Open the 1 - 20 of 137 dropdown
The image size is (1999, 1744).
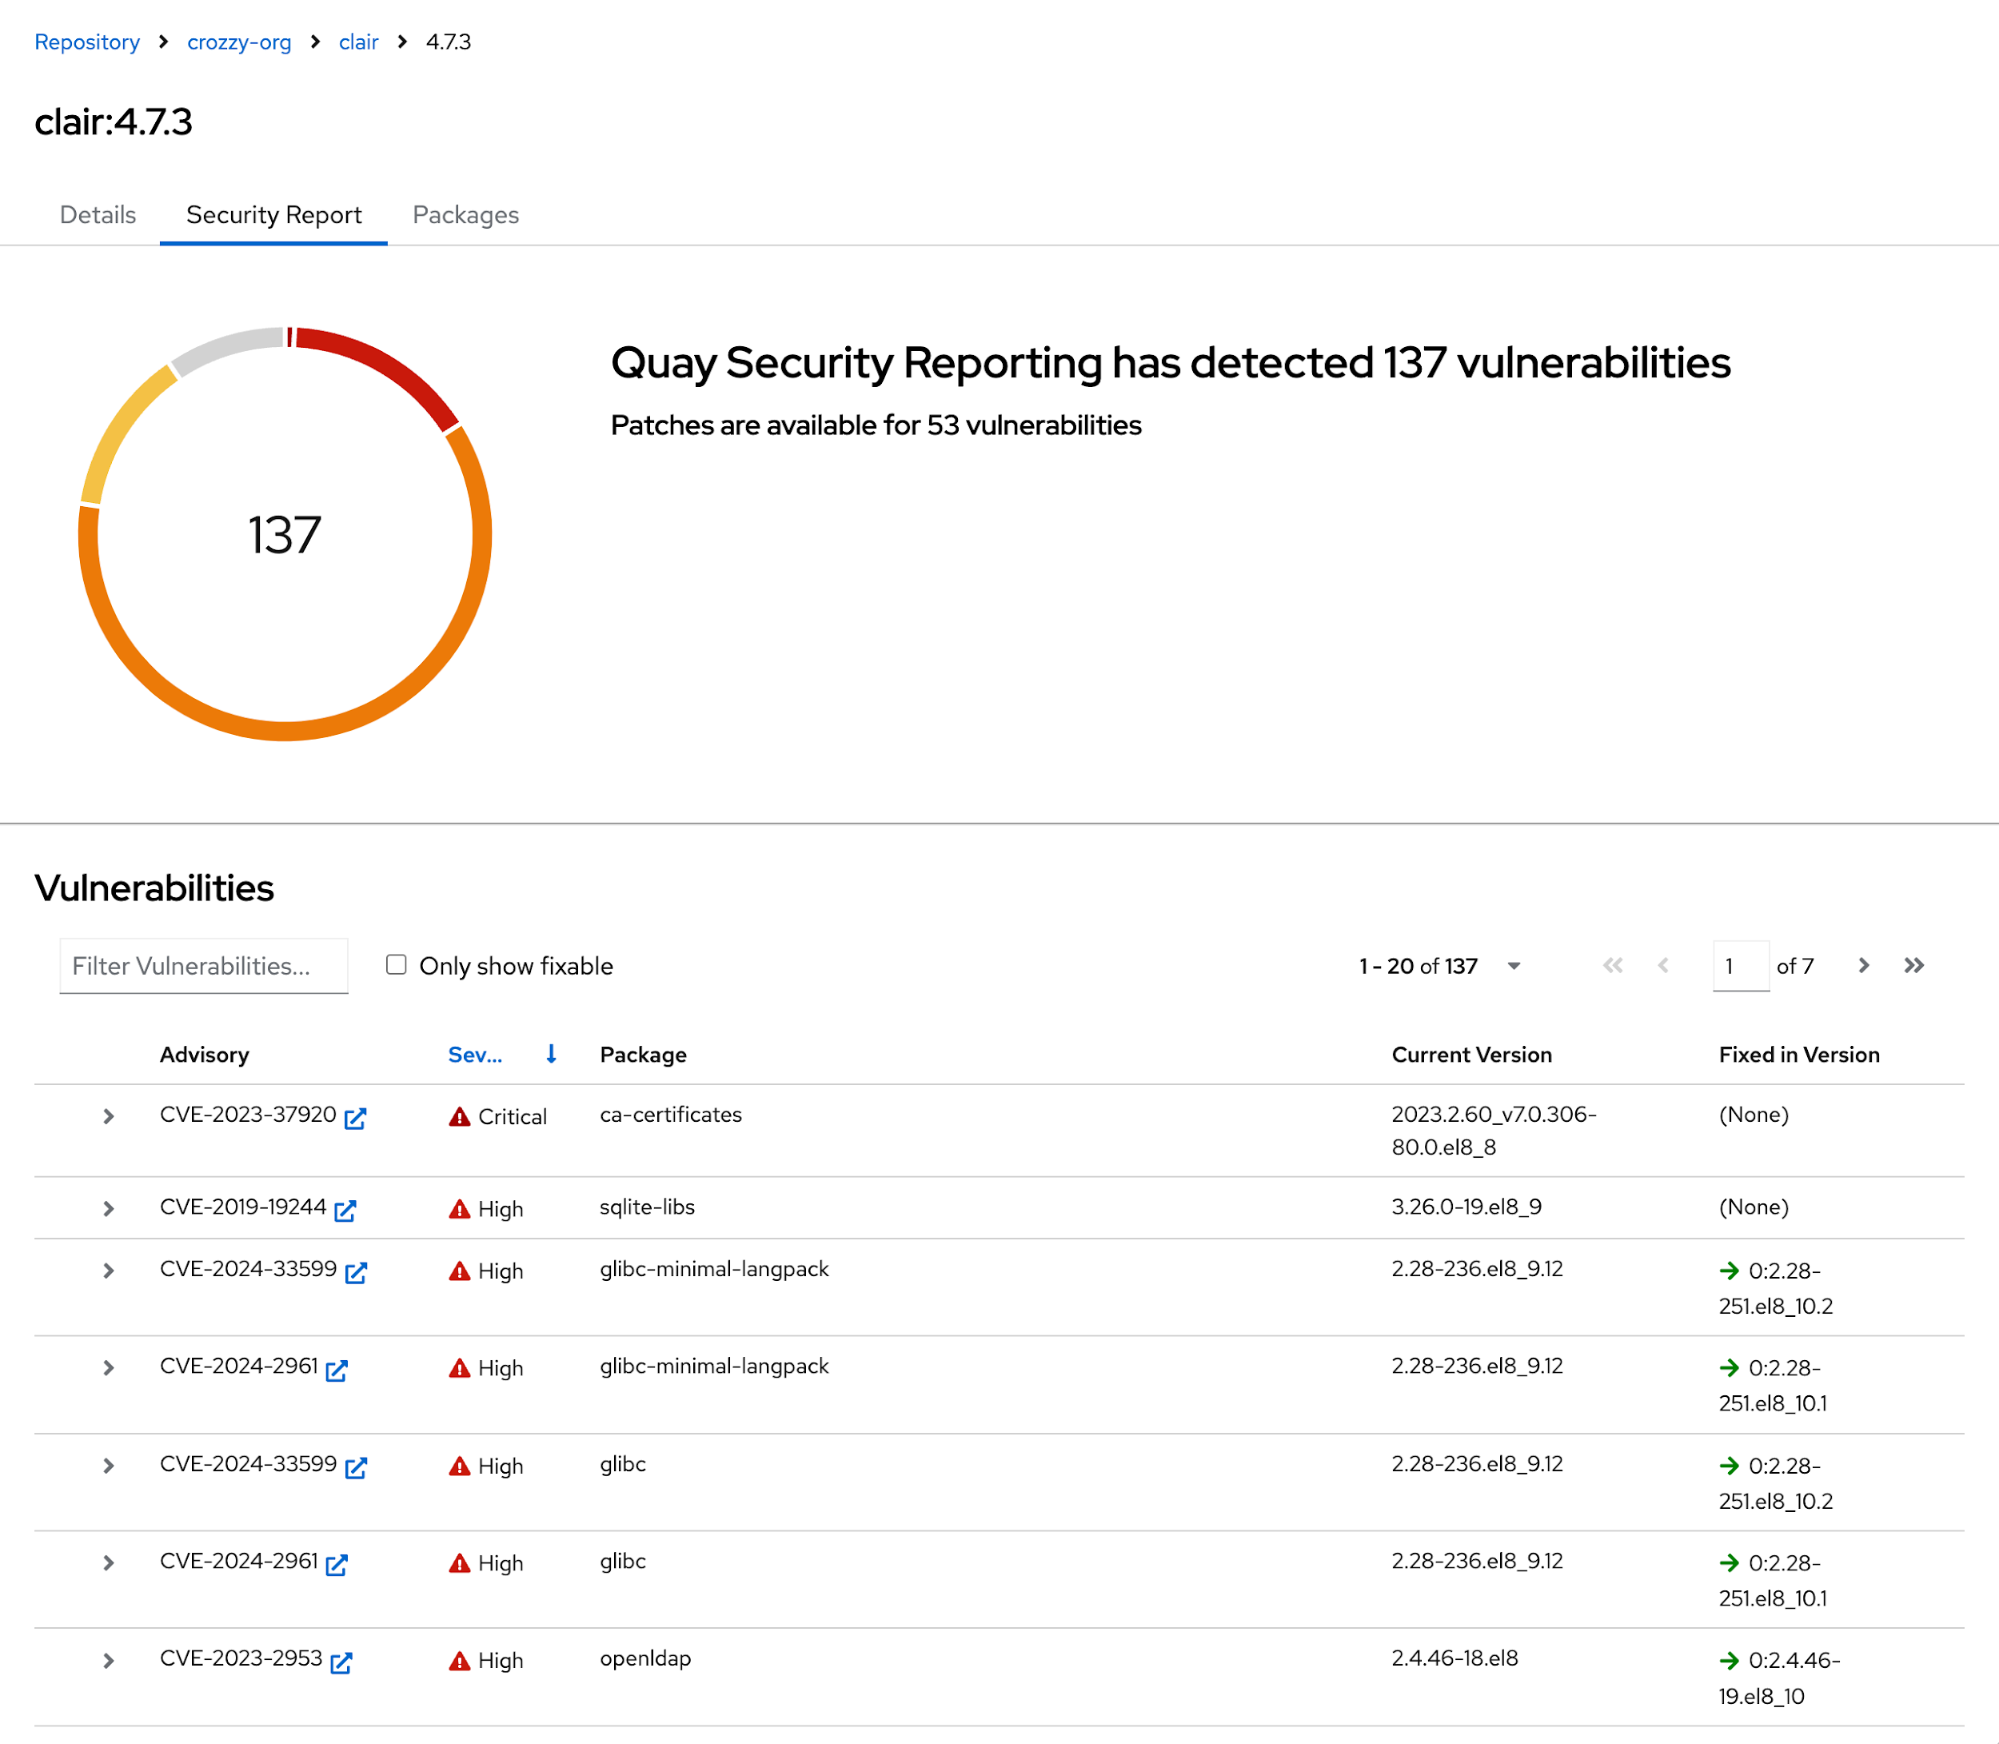[1513, 965]
